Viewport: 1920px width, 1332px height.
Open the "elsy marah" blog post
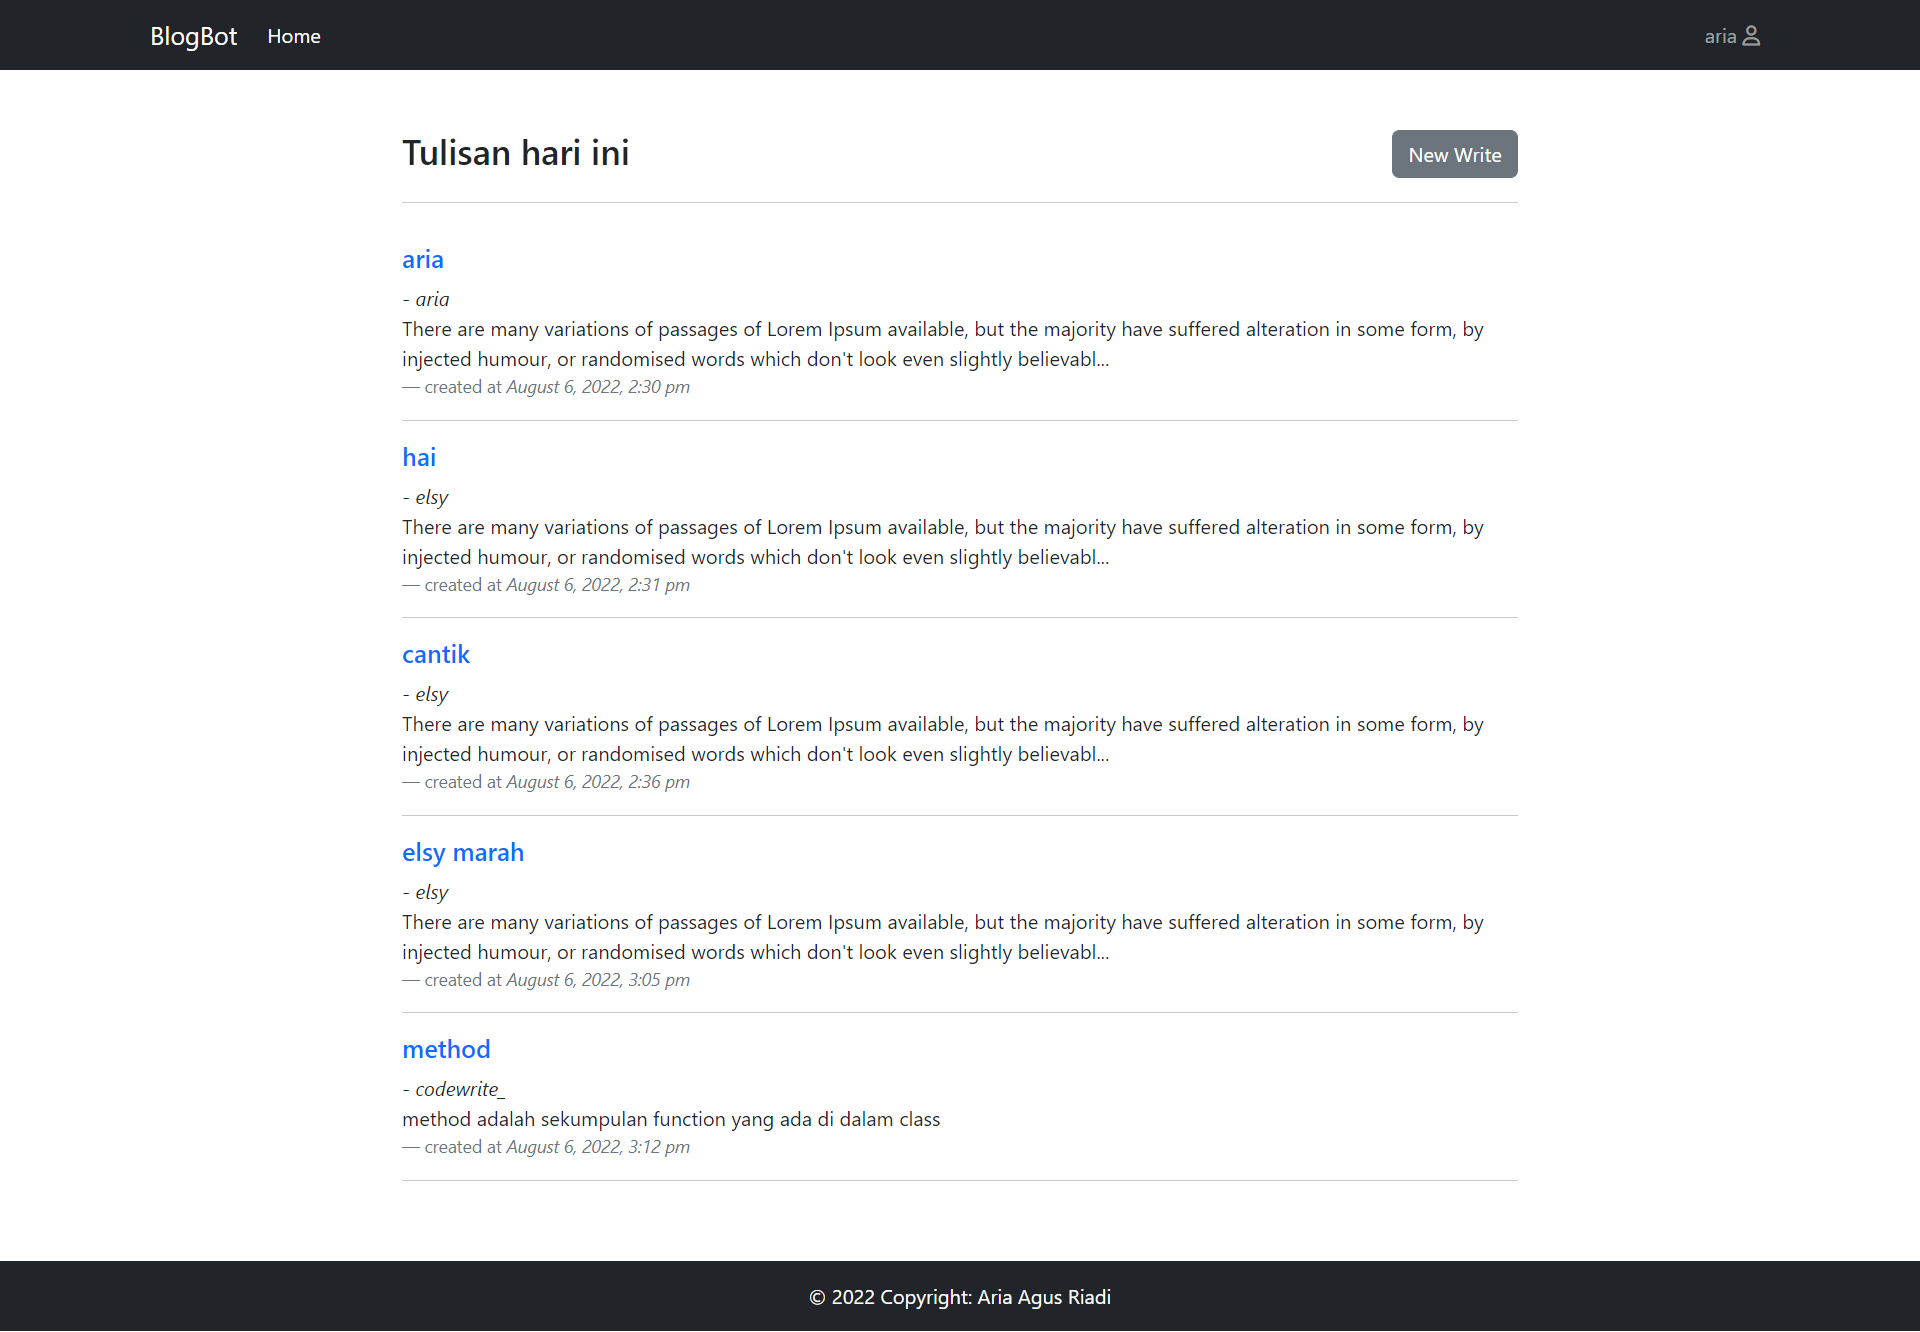pos(462,852)
